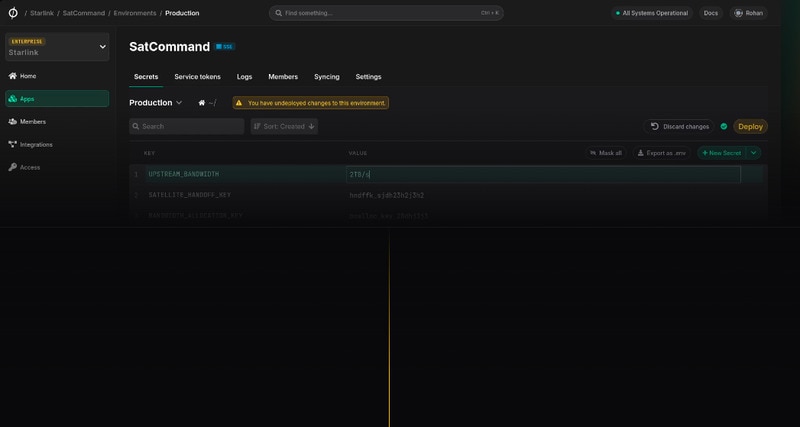Switch to the Service tokens tab
This screenshot has height=427, width=800.
pos(197,77)
